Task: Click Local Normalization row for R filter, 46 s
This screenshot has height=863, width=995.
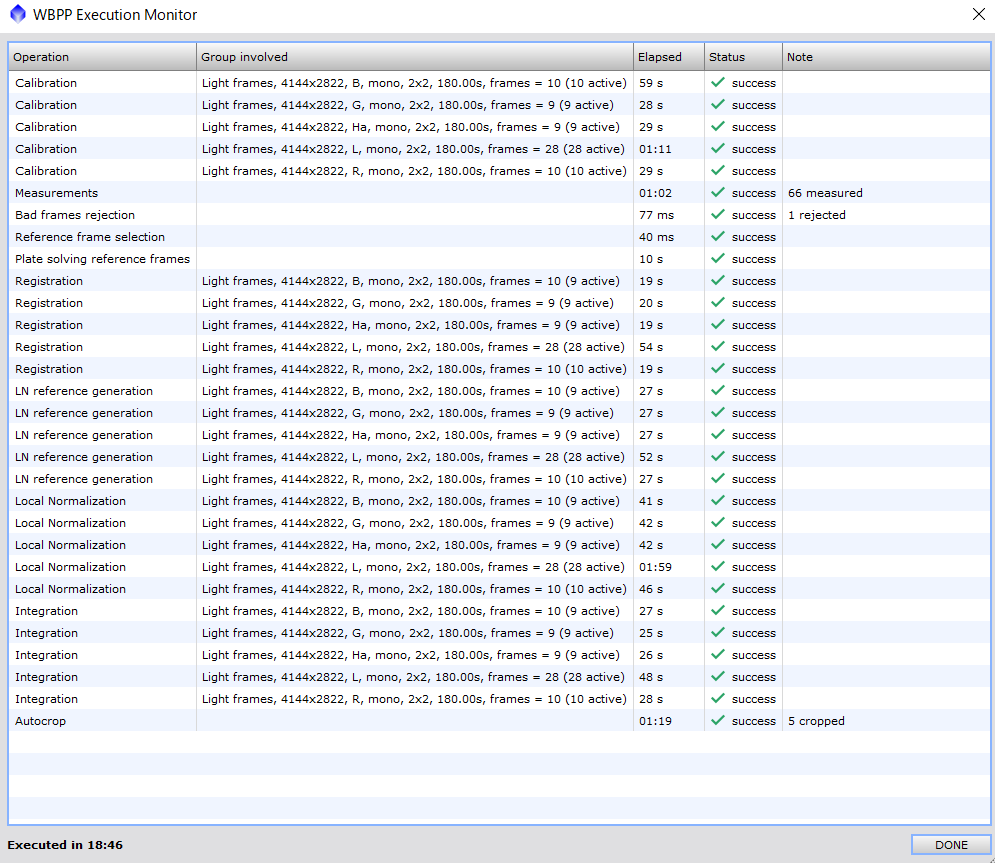Action: click(x=499, y=589)
